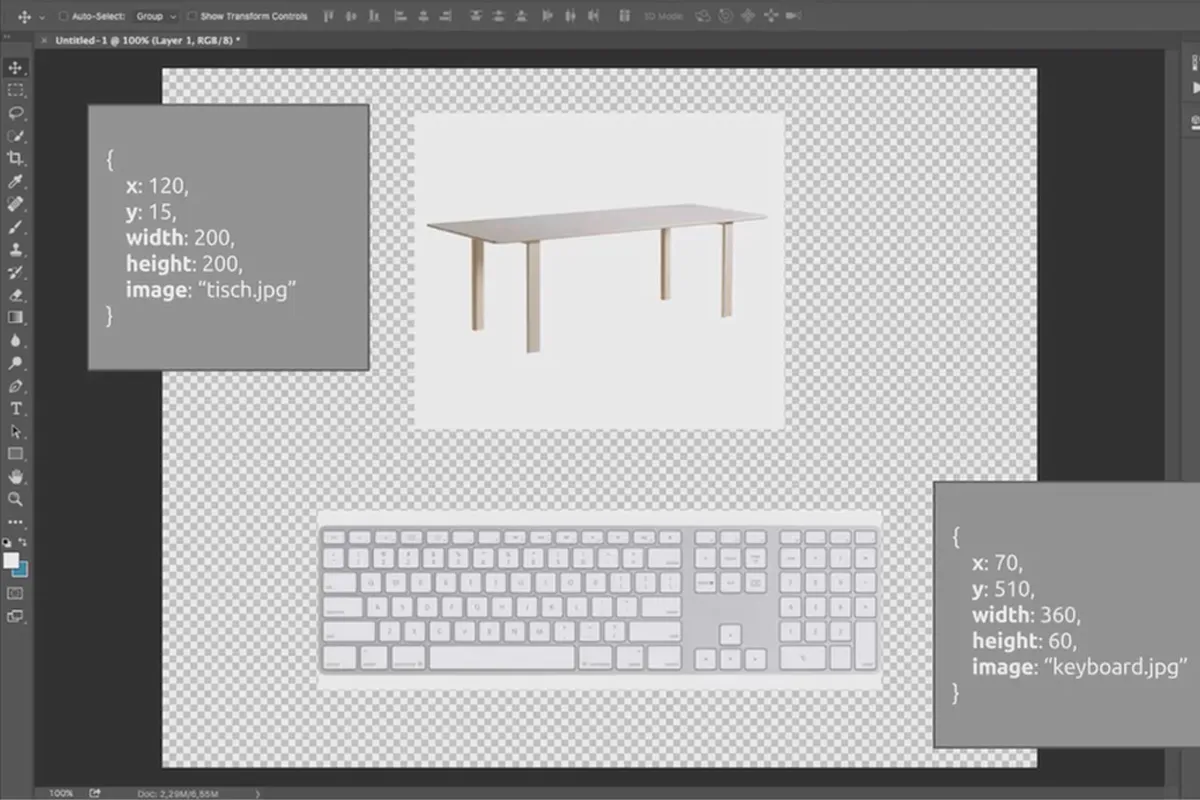Switch to the Untitled-1 document tab
This screenshot has width=1200, height=800.
[x=143, y=40]
